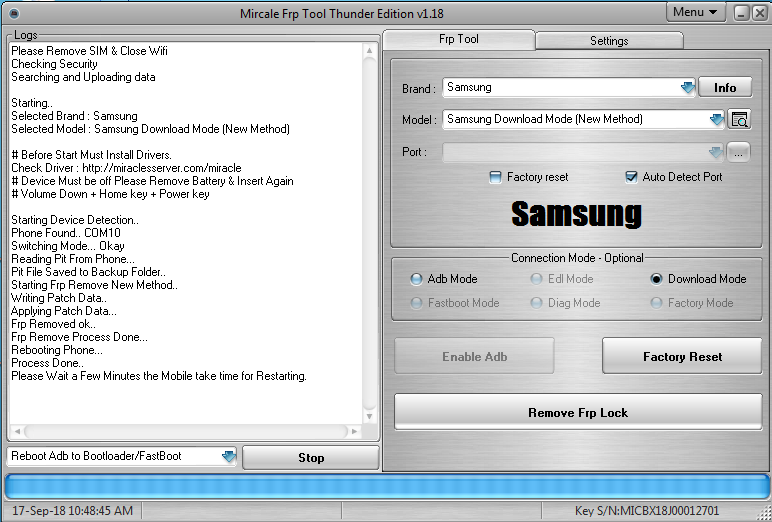Click the logs scroll up arrow
This screenshot has width=772, height=522.
369,50
